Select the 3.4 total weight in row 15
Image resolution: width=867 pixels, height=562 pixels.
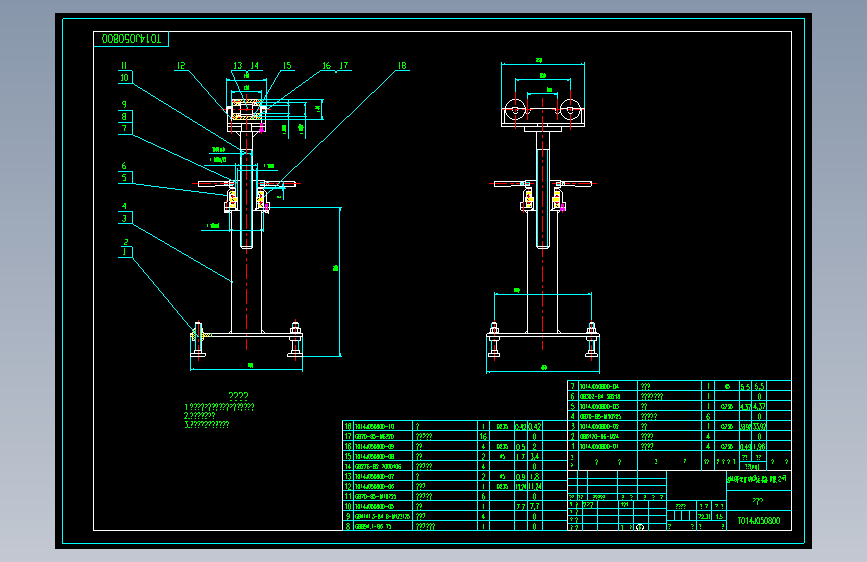pyautogui.click(x=534, y=456)
